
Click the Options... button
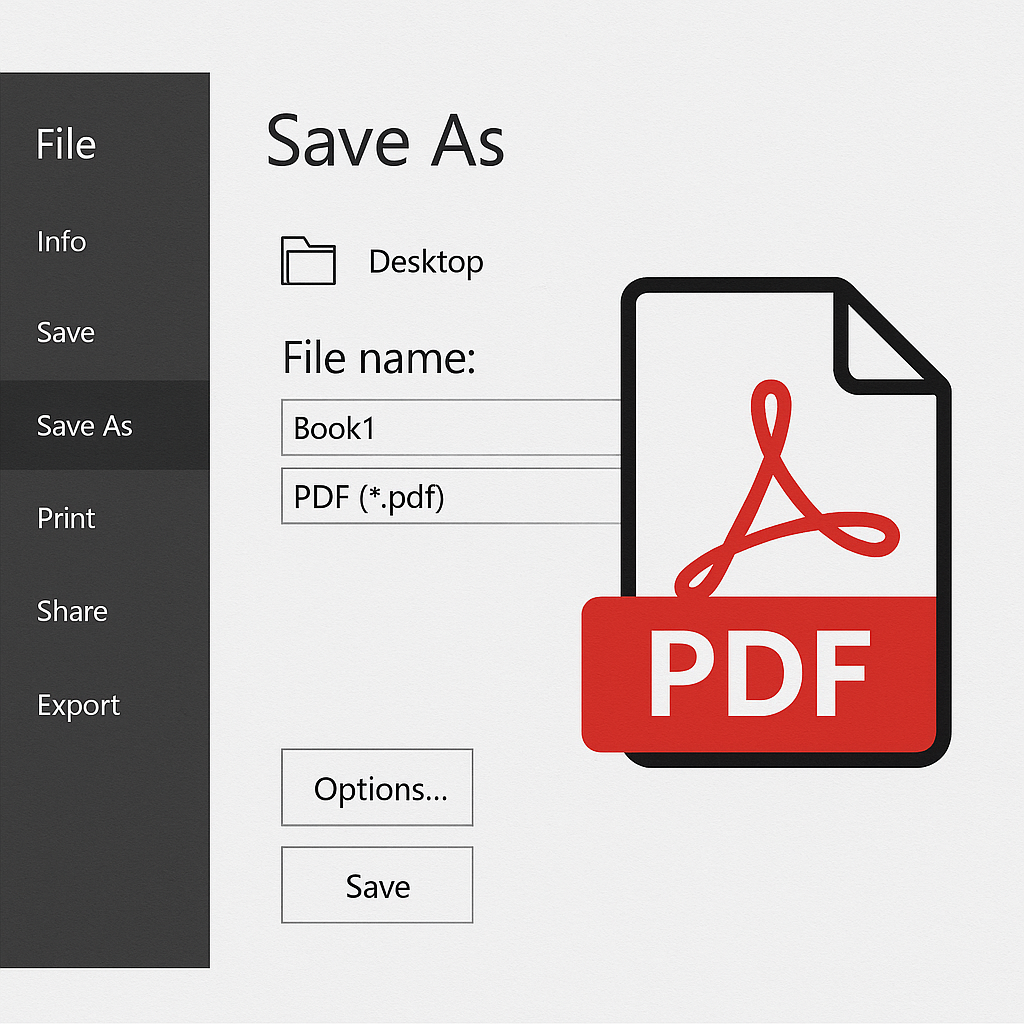(x=377, y=788)
